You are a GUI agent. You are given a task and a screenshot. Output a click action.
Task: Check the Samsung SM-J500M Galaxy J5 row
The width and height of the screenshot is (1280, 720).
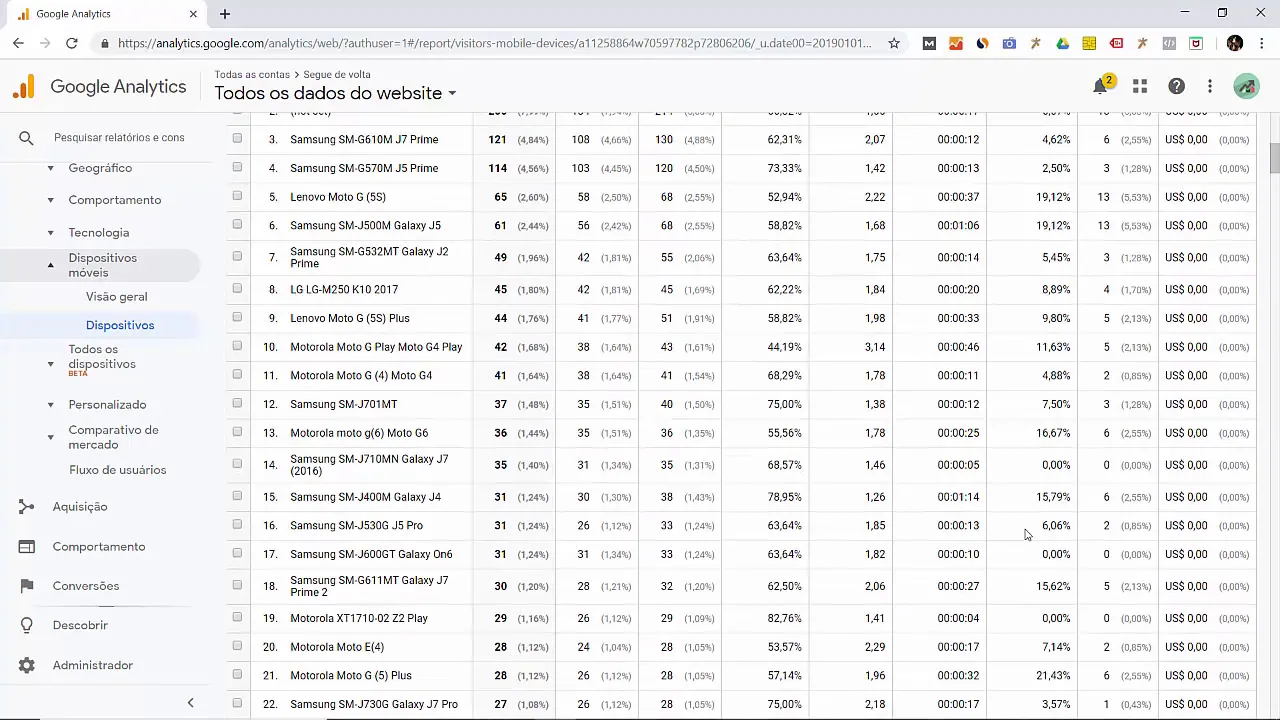[x=237, y=225]
